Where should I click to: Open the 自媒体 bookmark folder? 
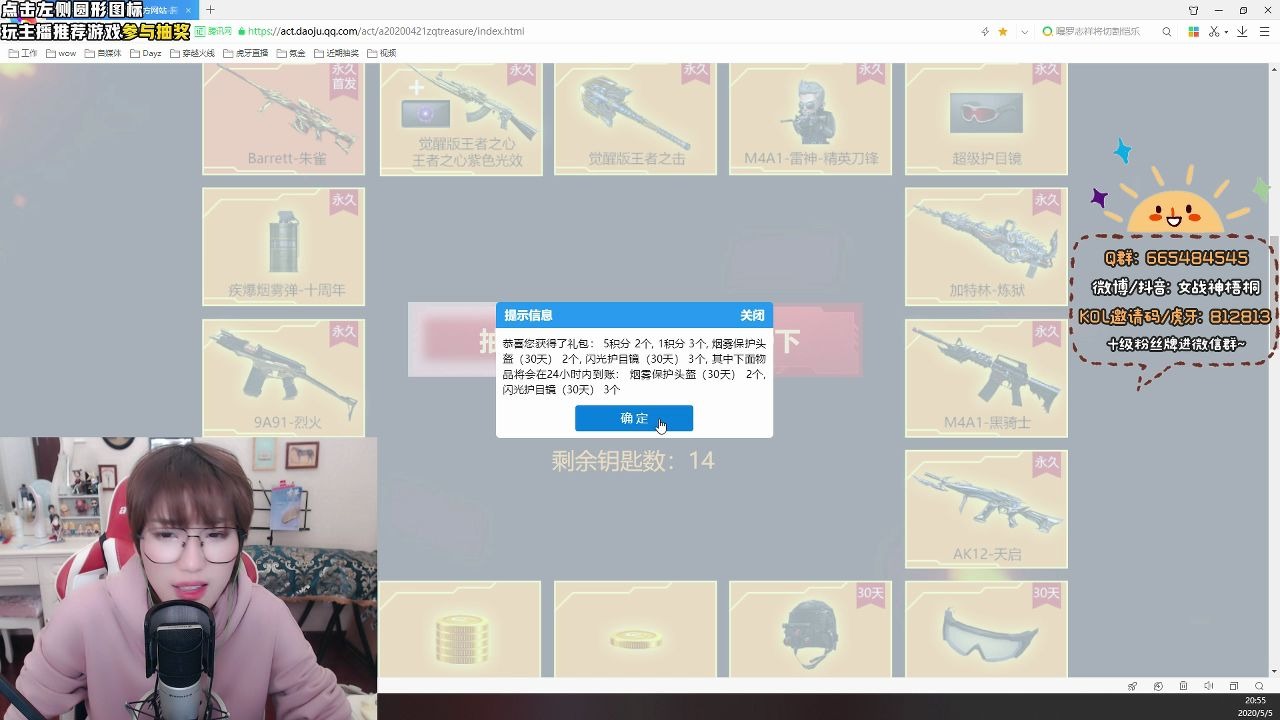click(x=103, y=53)
